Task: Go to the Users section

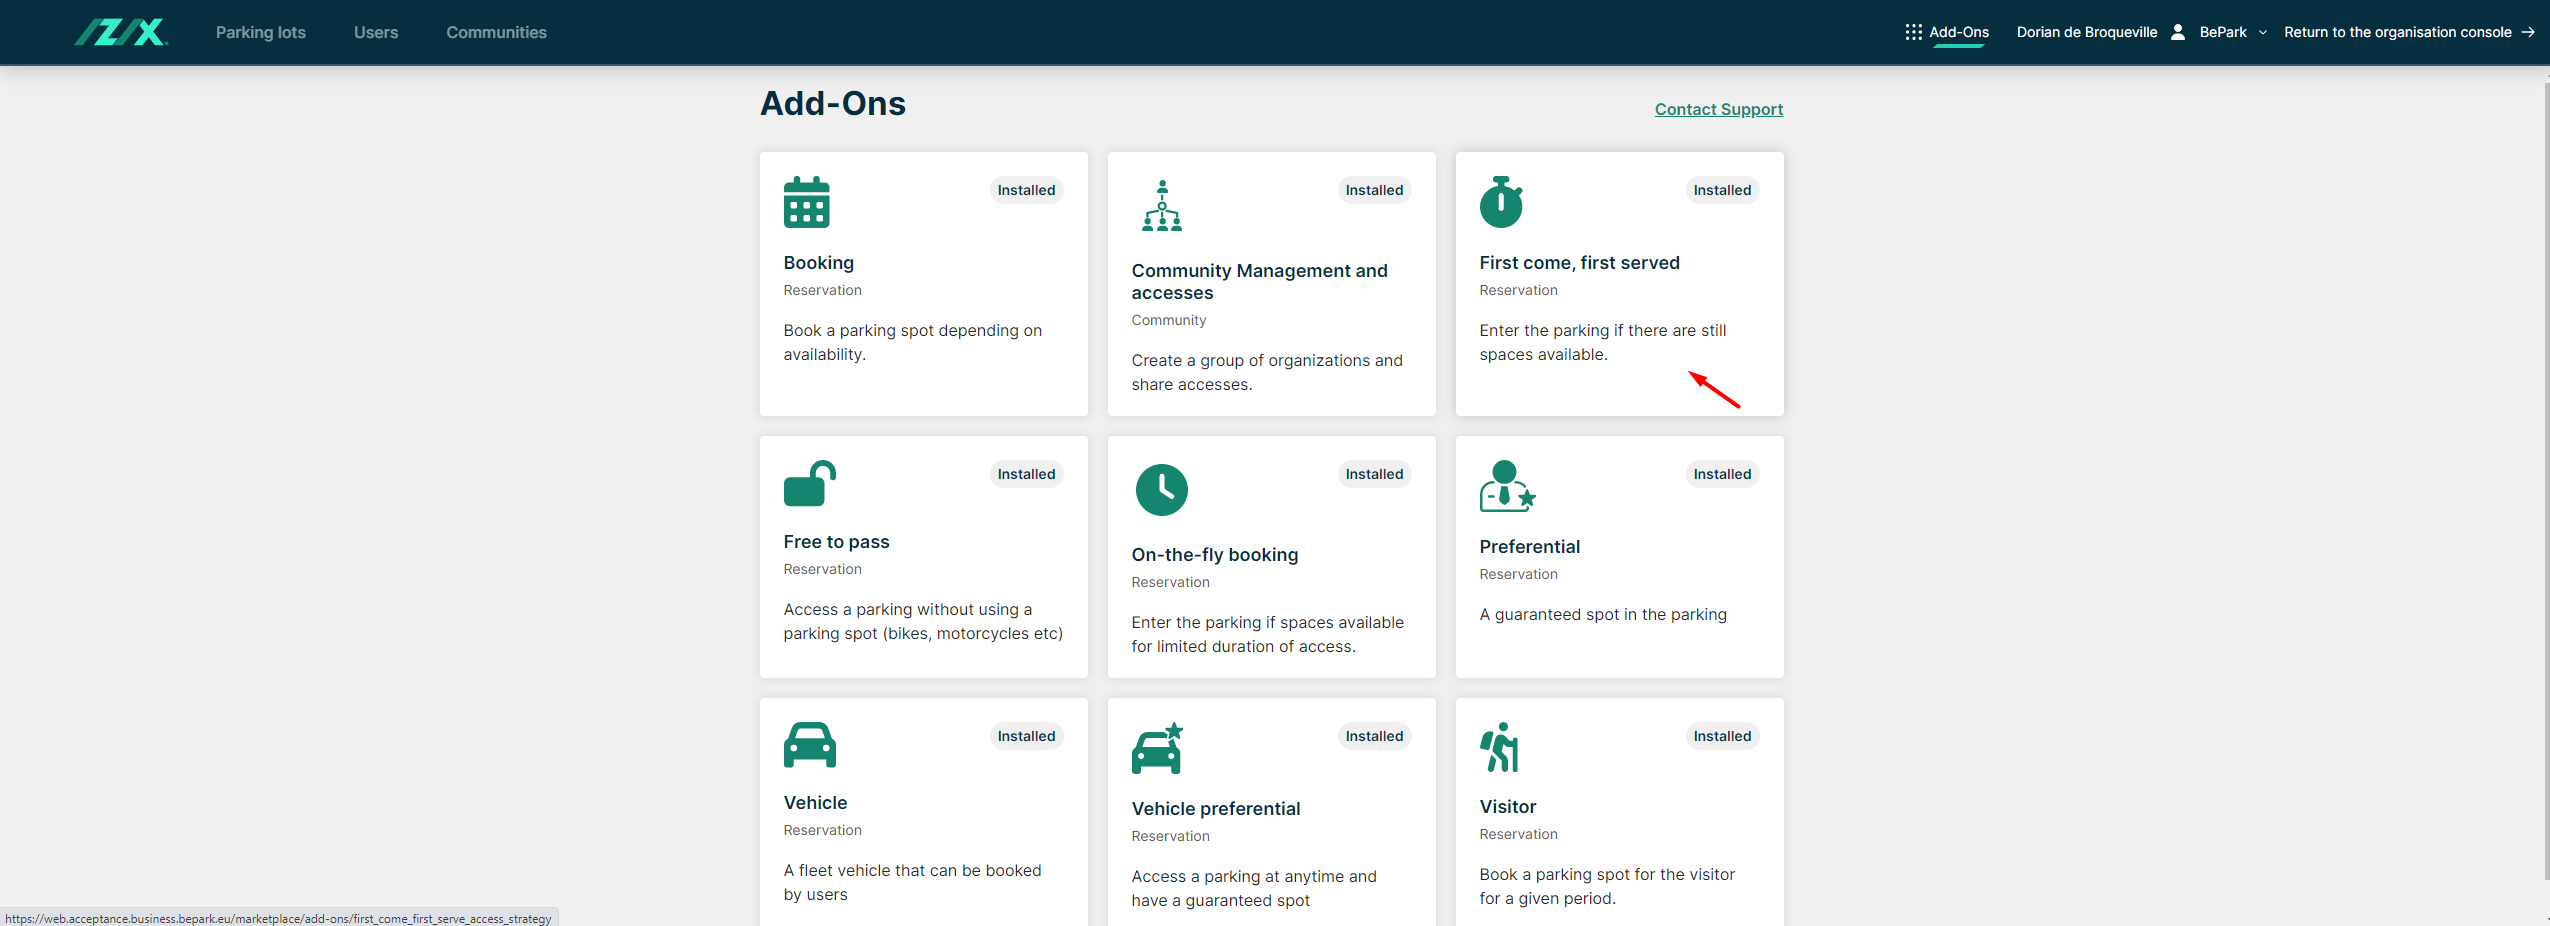Action: (x=376, y=32)
